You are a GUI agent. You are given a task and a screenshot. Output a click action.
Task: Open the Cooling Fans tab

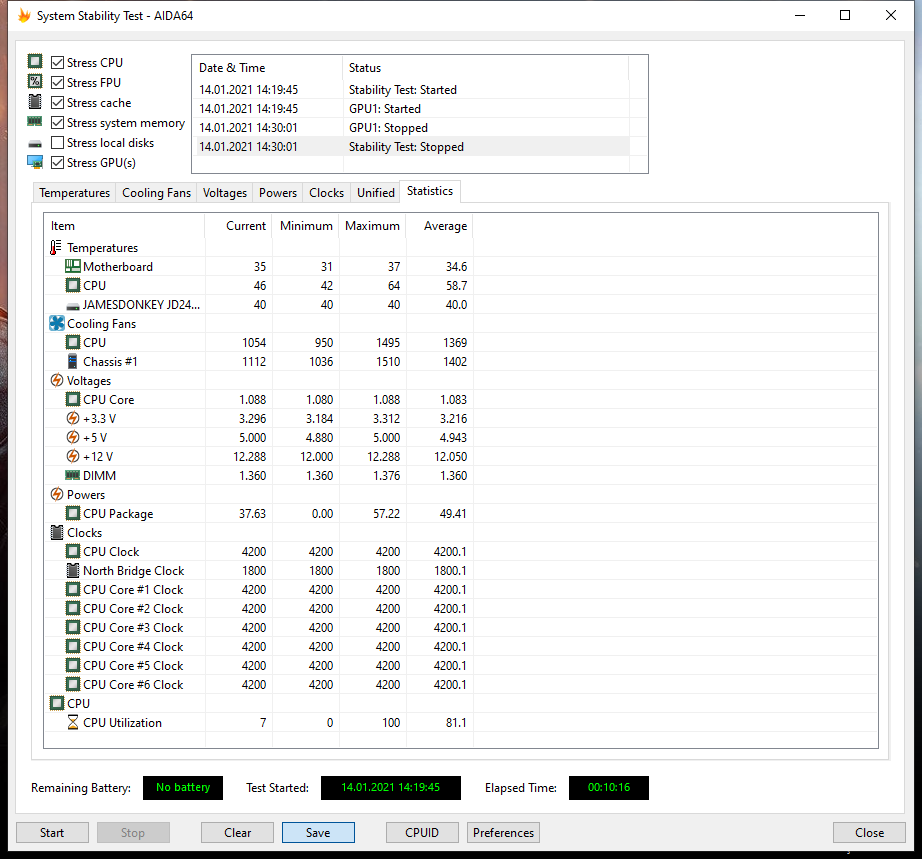156,193
